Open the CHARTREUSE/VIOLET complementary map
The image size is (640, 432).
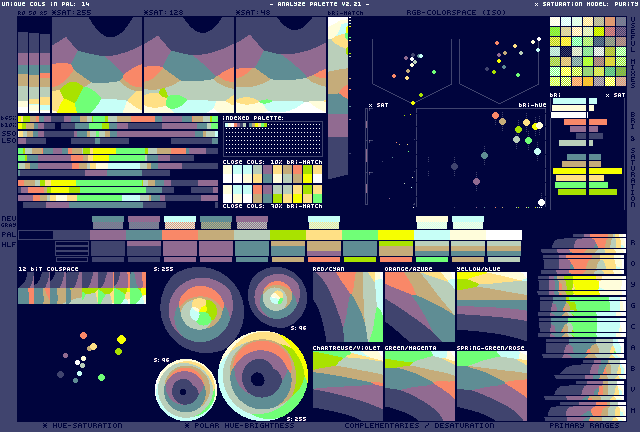tap(348, 386)
